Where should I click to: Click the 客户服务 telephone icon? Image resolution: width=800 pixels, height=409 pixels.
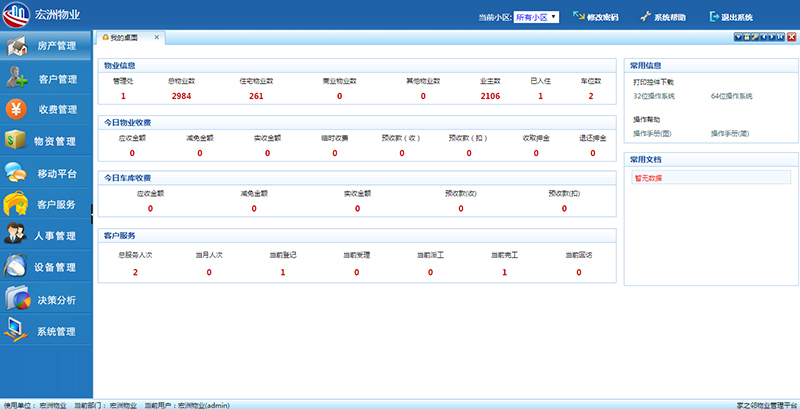[x=15, y=204]
